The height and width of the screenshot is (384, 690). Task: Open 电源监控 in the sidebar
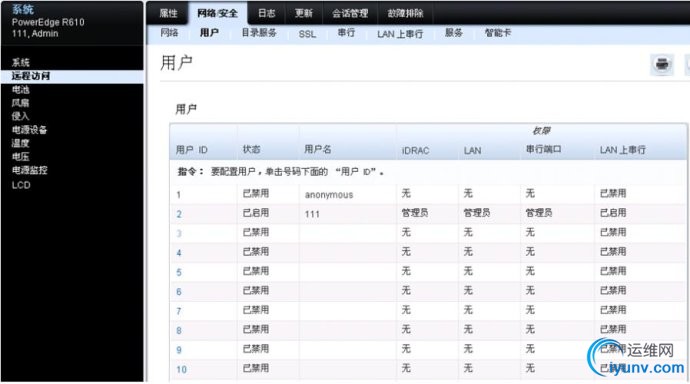[29, 170]
